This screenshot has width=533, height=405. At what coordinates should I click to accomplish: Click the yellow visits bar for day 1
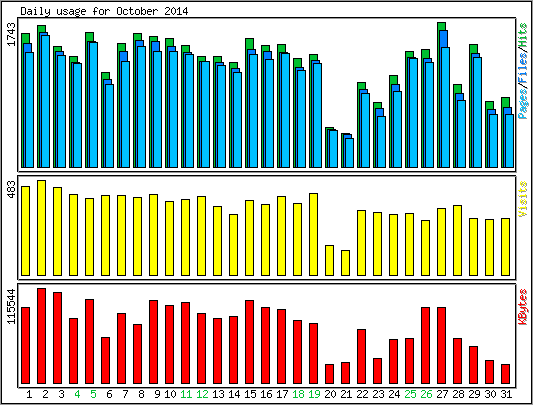coord(25,231)
